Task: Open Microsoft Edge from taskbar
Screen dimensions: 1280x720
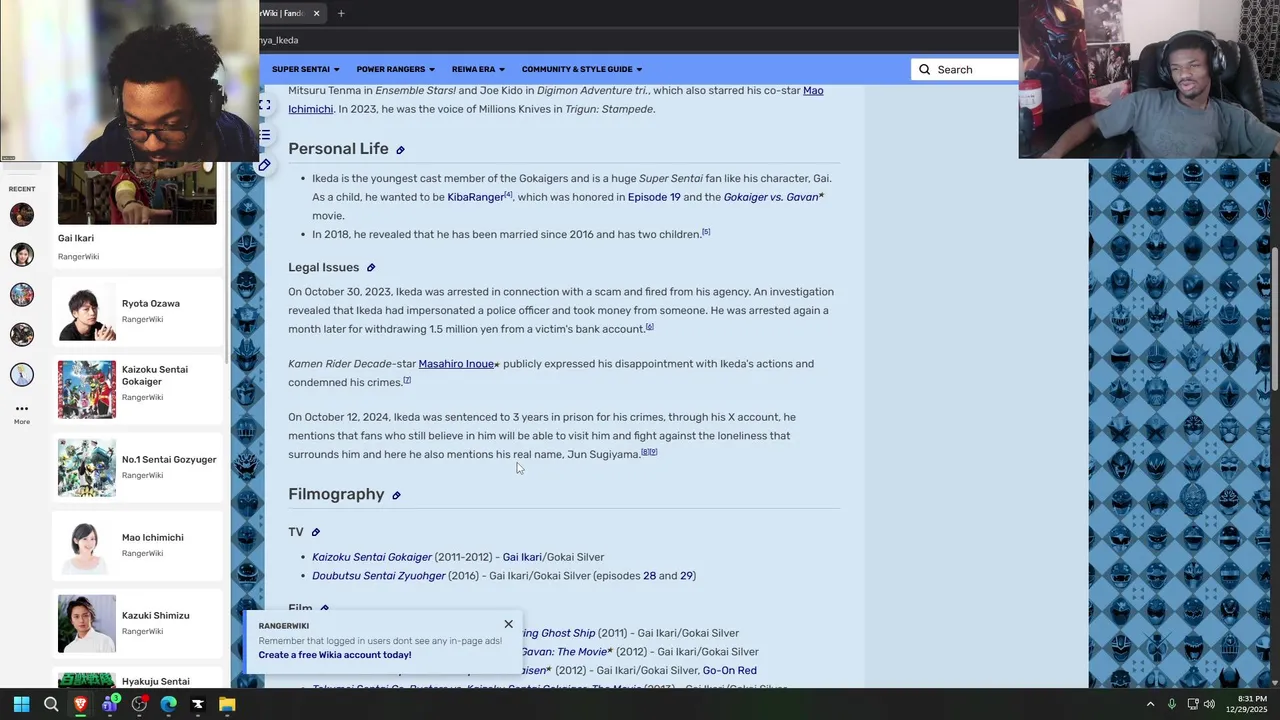Action: click(x=168, y=704)
